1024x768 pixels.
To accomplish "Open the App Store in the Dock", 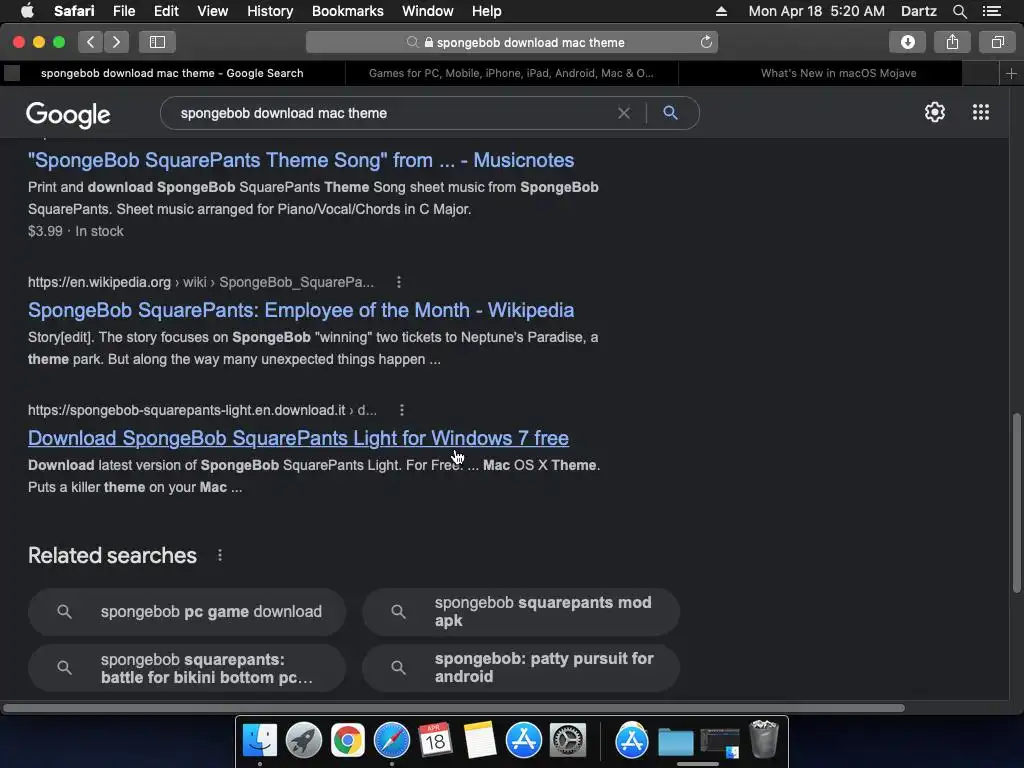I will coord(524,741).
